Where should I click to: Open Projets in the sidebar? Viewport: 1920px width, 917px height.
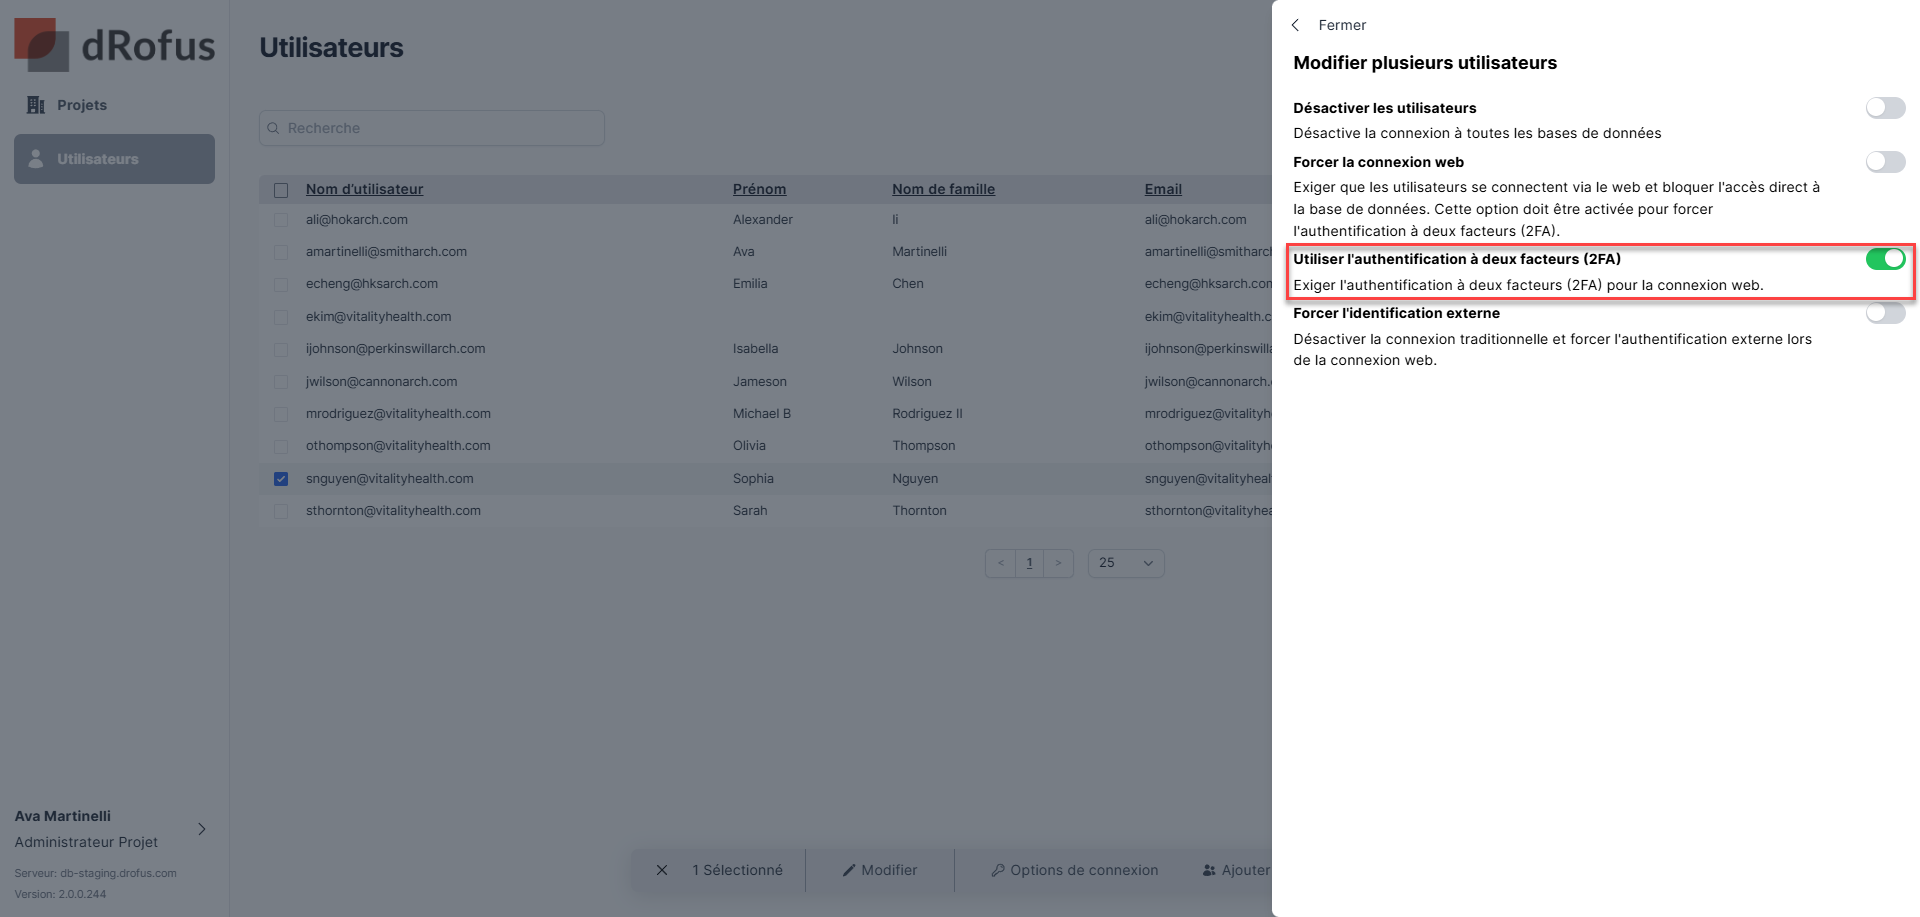82,105
